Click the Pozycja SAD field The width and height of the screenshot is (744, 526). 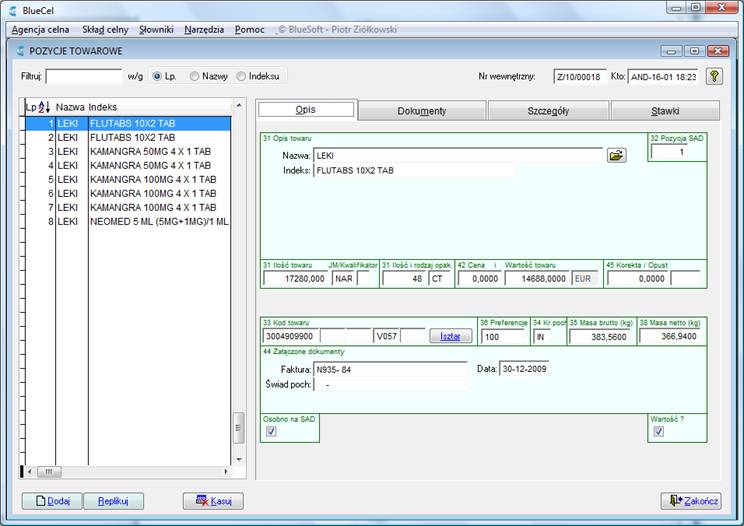(669, 152)
